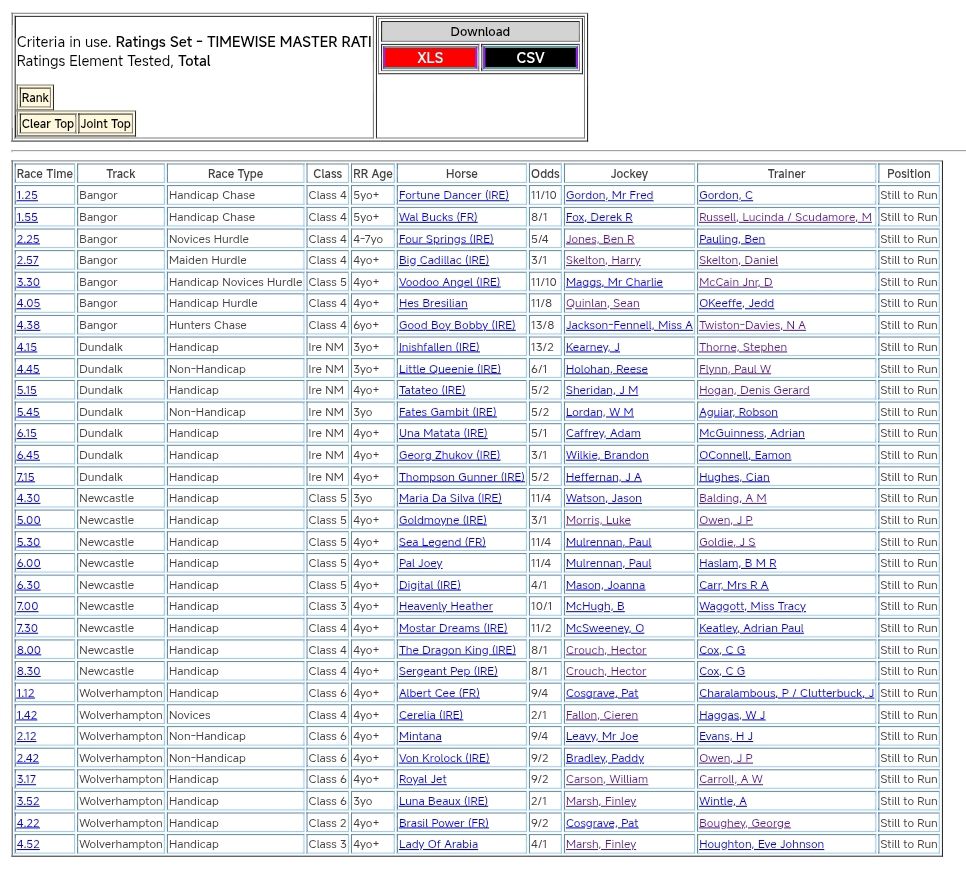Download ratings as XLS file
The image size is (966, 873).
click(x=430, y=58)
